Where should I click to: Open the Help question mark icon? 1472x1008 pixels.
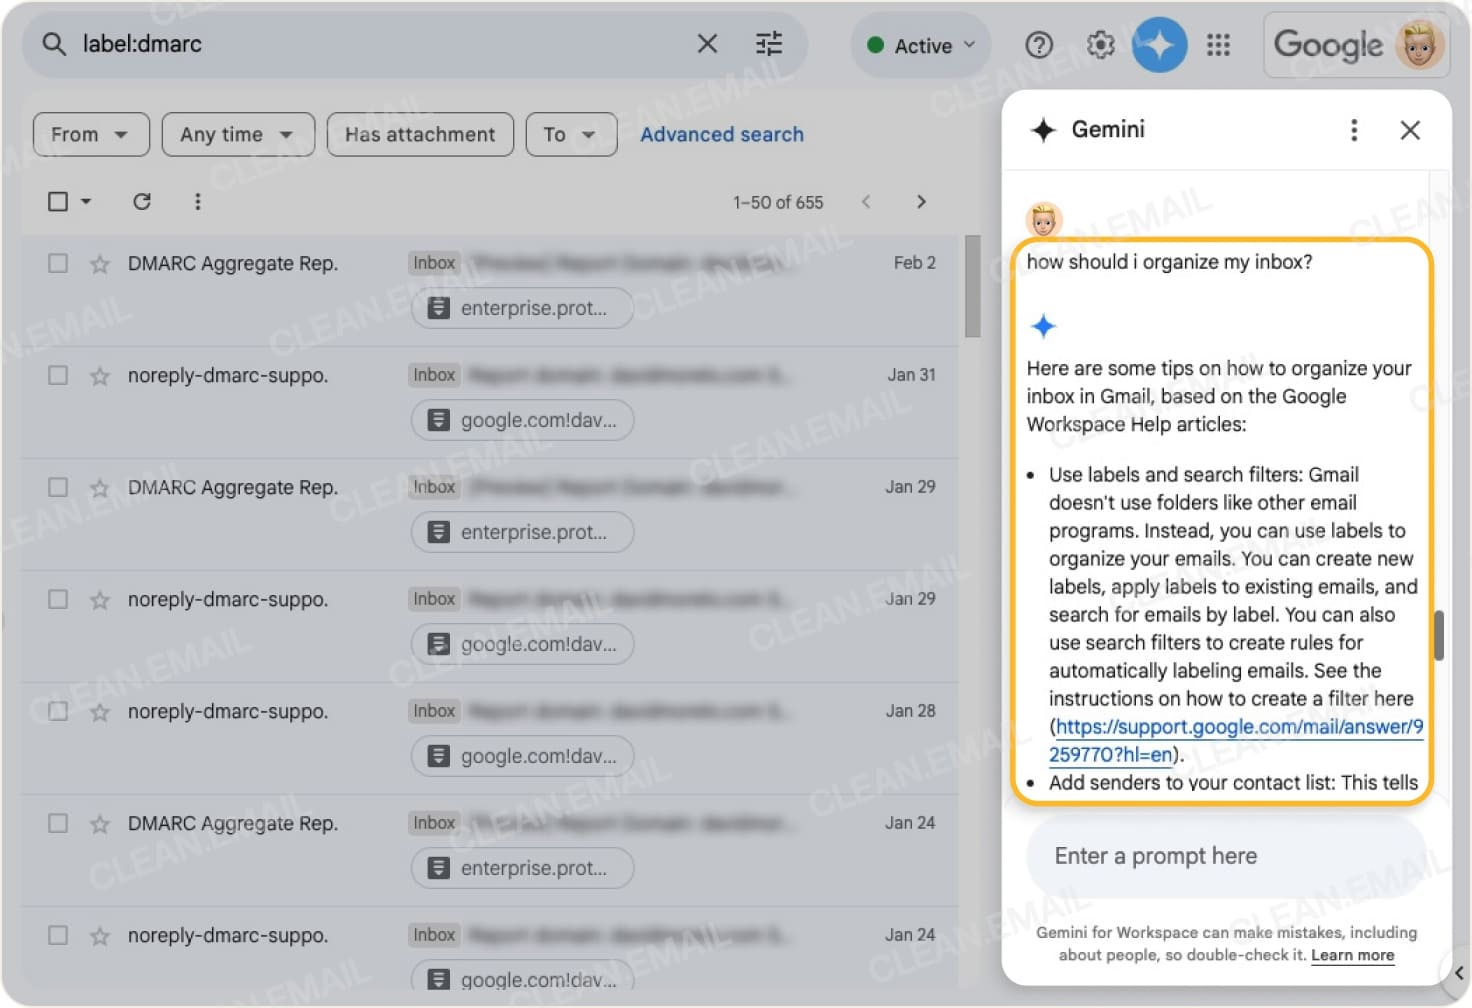point(1039,44)
